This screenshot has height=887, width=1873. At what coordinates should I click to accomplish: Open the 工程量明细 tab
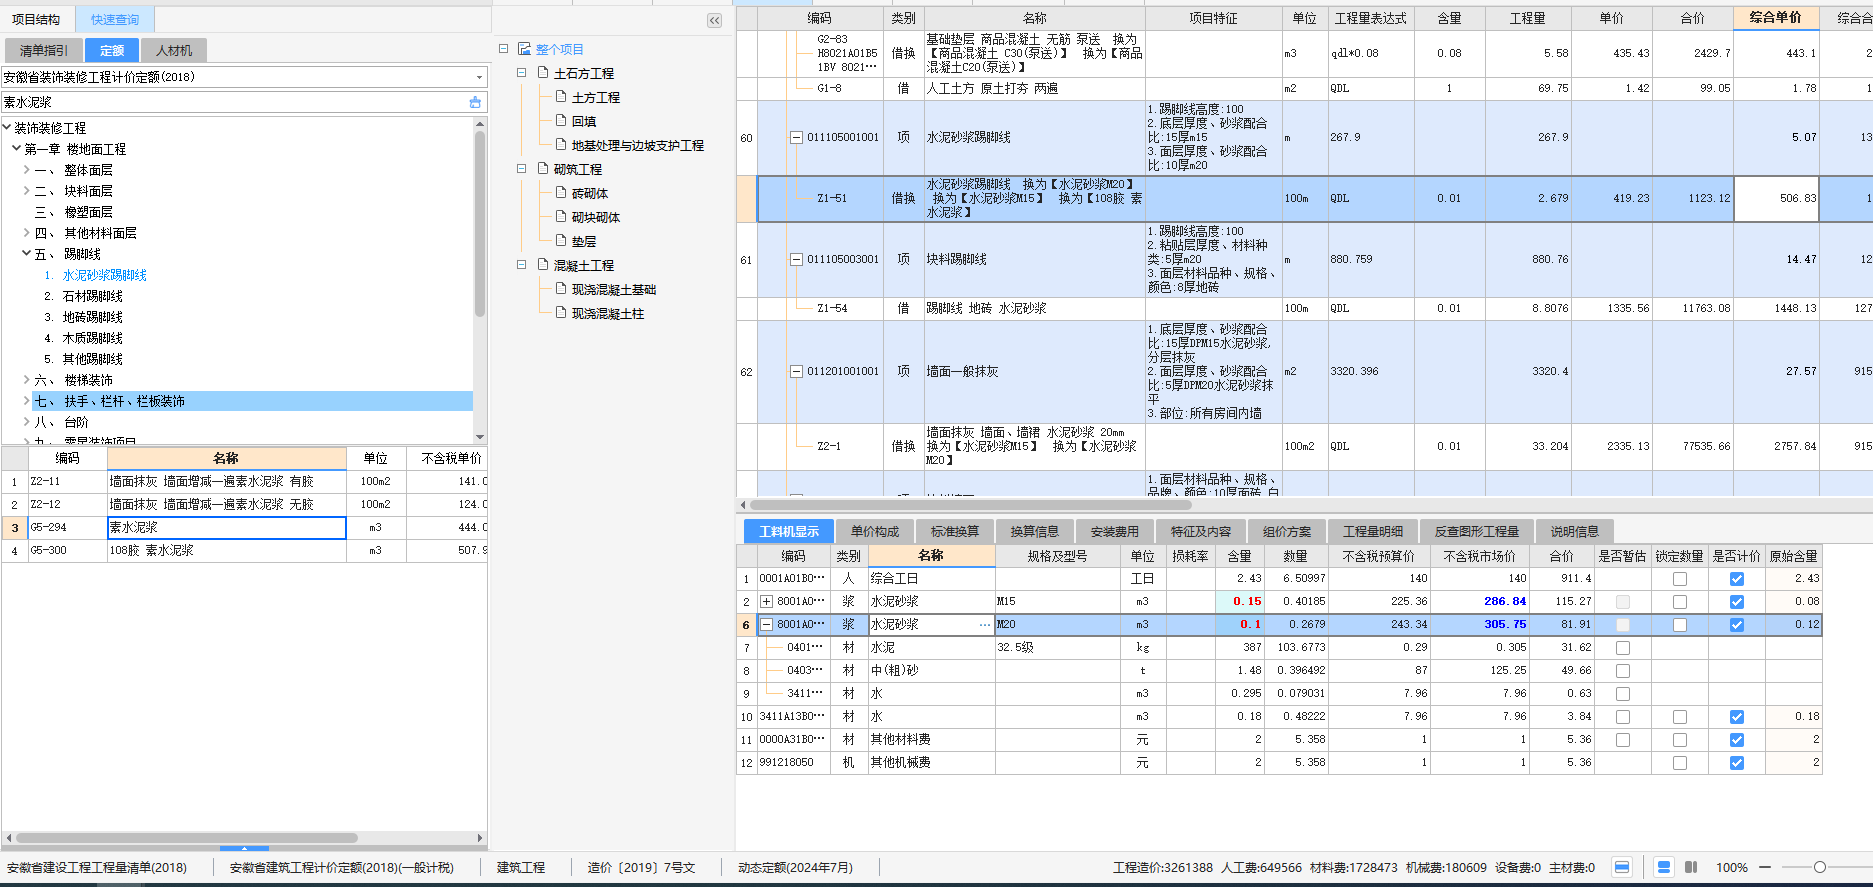tap(1373, 531)
